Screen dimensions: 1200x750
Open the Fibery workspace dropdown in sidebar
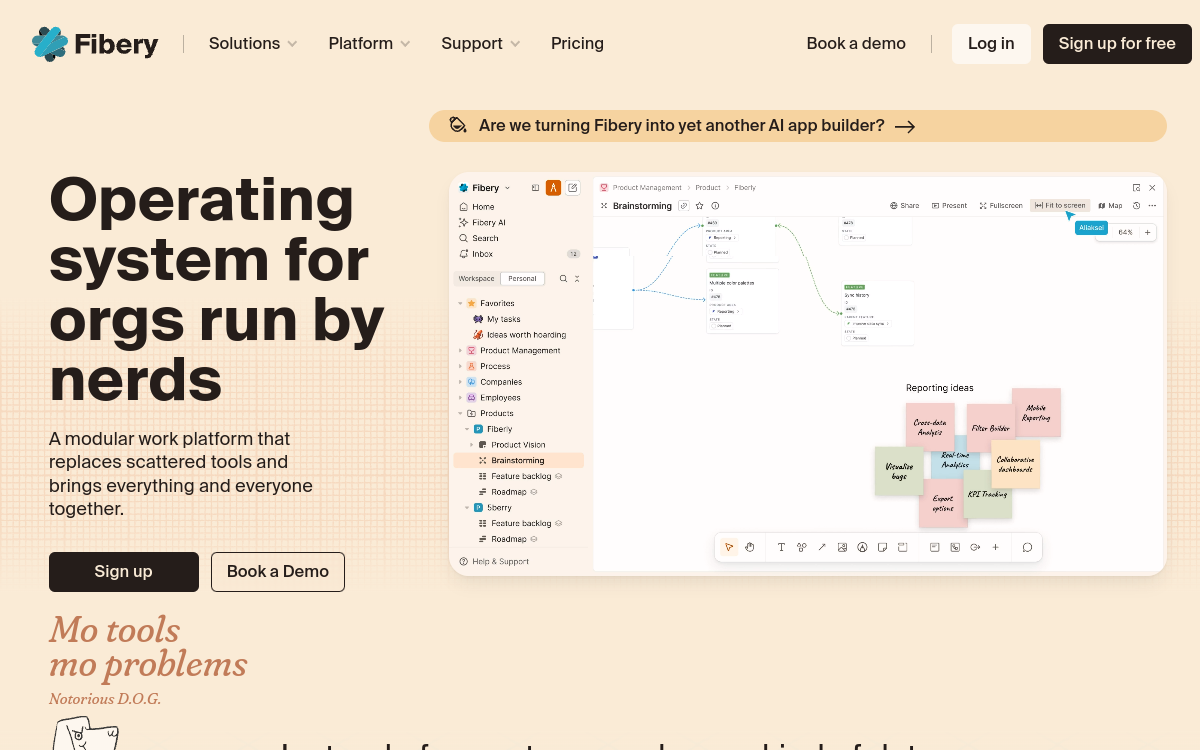pyautogui.click(x=485, y=187)
